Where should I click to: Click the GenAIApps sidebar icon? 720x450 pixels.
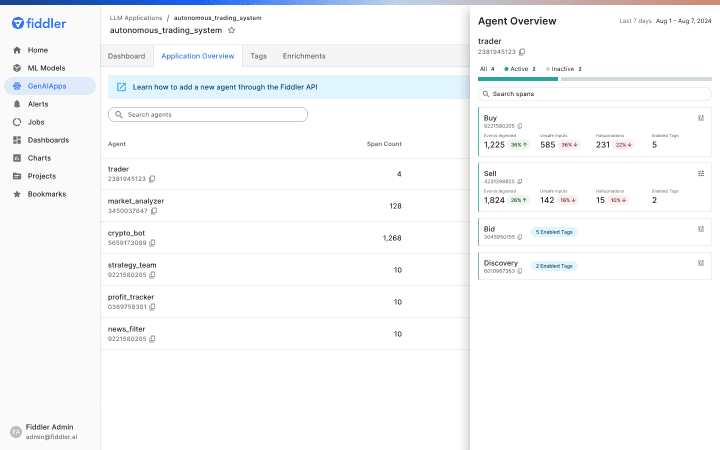coord(17,86)
